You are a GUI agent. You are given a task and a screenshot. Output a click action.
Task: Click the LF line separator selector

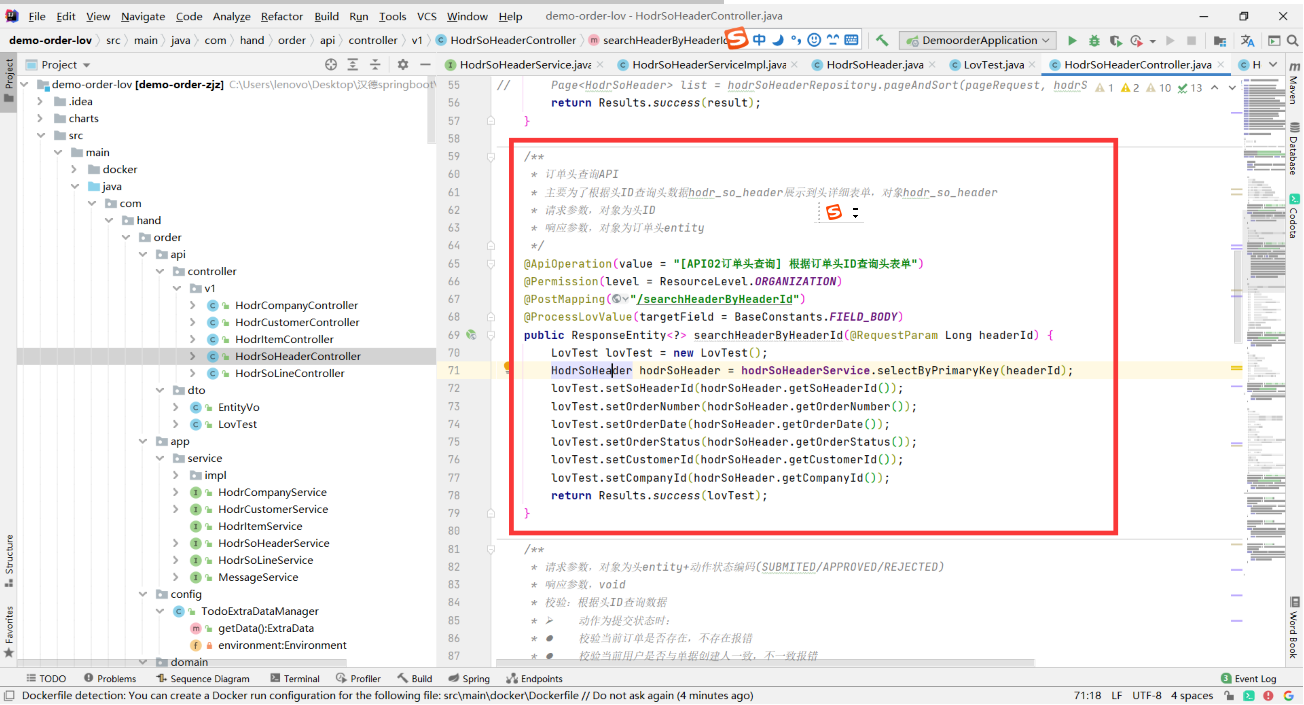[1117, 695]
